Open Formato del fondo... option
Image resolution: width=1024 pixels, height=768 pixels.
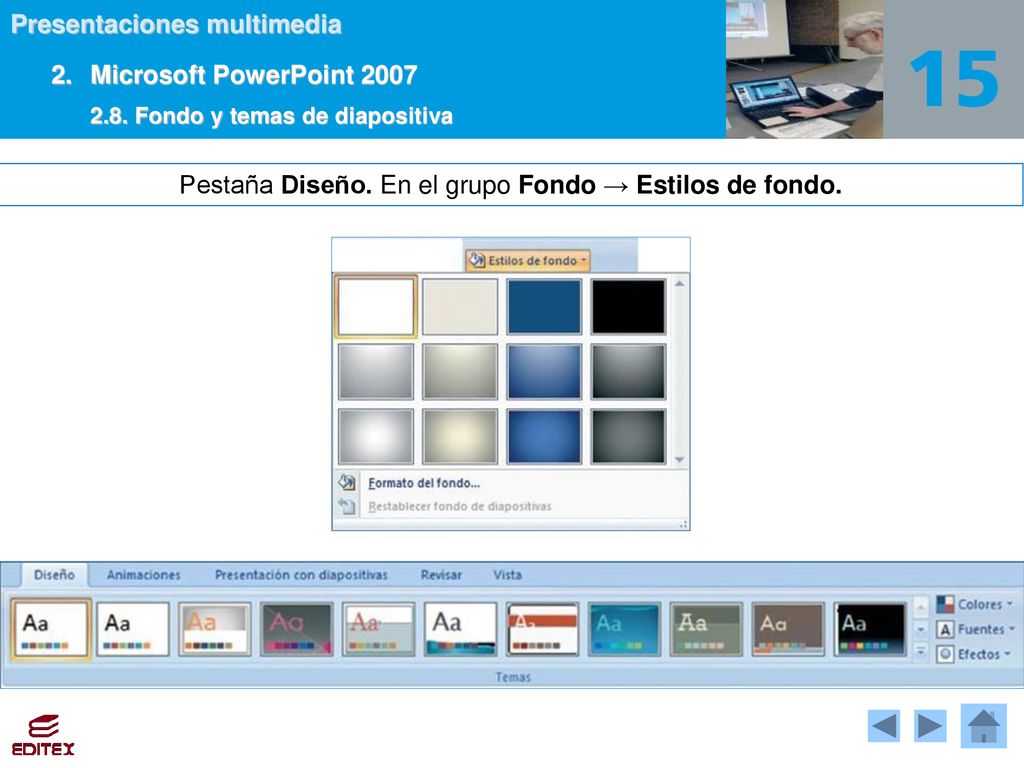(424, 483)
